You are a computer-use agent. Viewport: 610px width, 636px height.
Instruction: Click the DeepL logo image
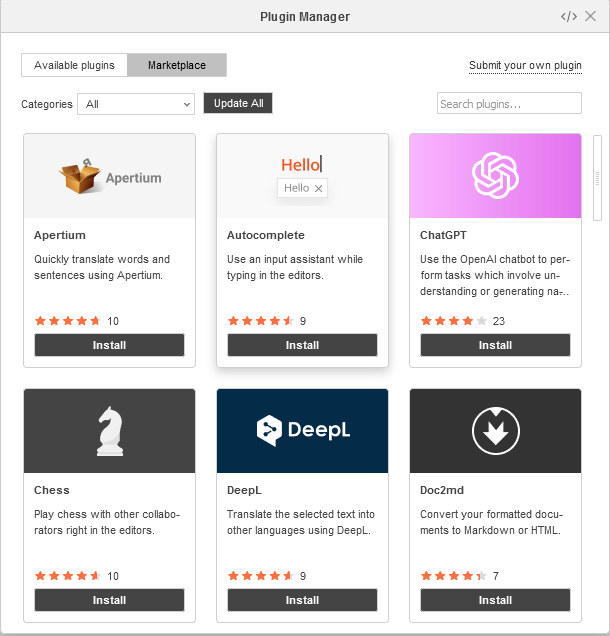click(x=303, y=430)
